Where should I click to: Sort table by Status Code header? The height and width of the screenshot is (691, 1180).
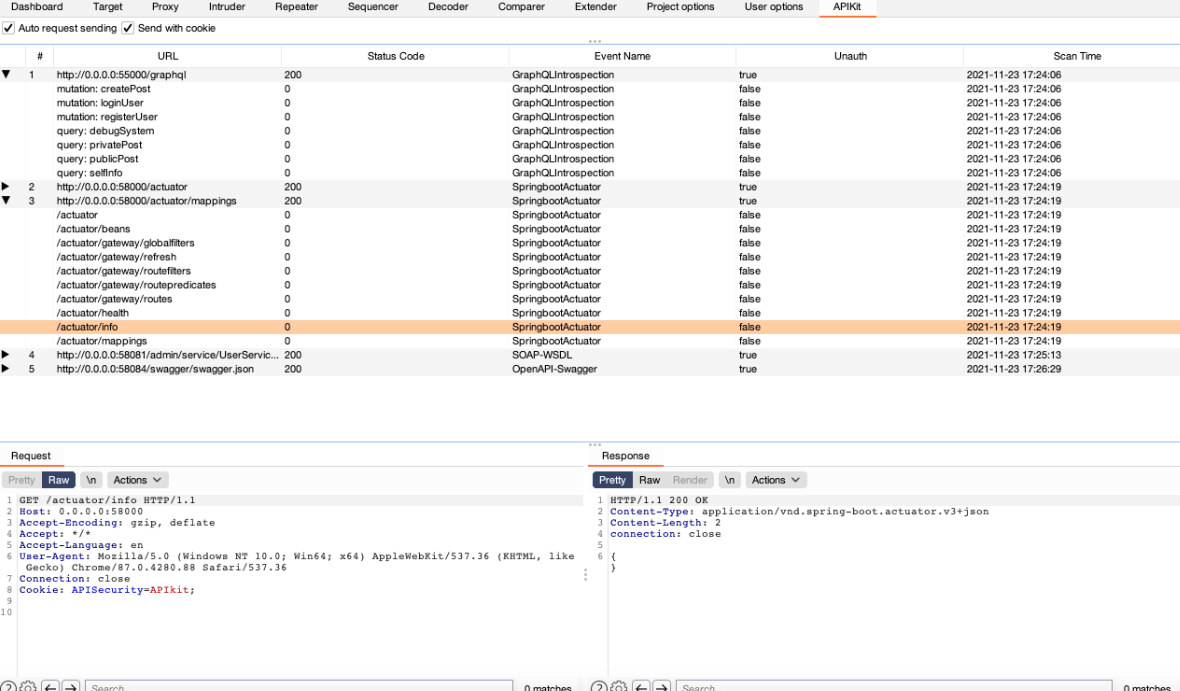pos(396,56)
